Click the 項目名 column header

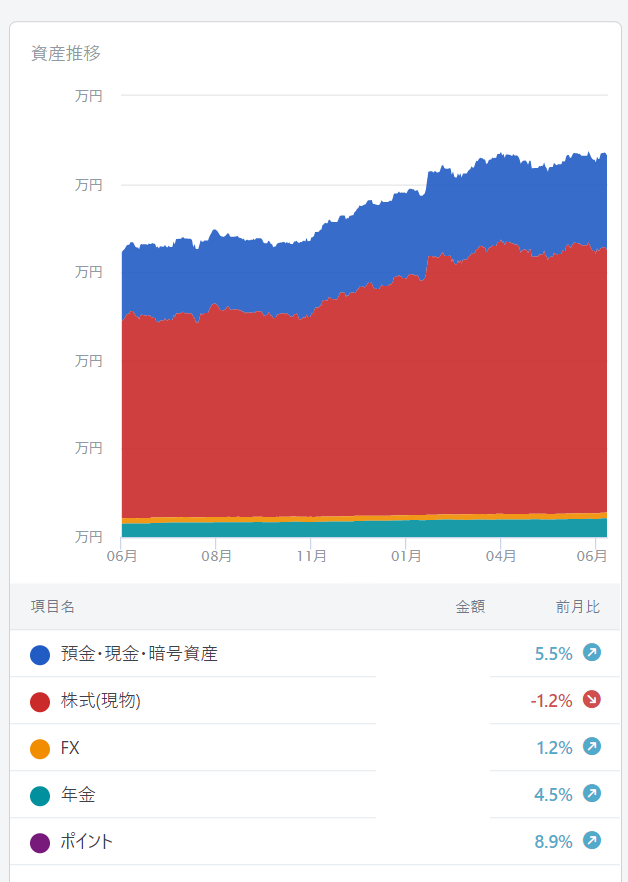pyautogui.click(x=53, y=607)
